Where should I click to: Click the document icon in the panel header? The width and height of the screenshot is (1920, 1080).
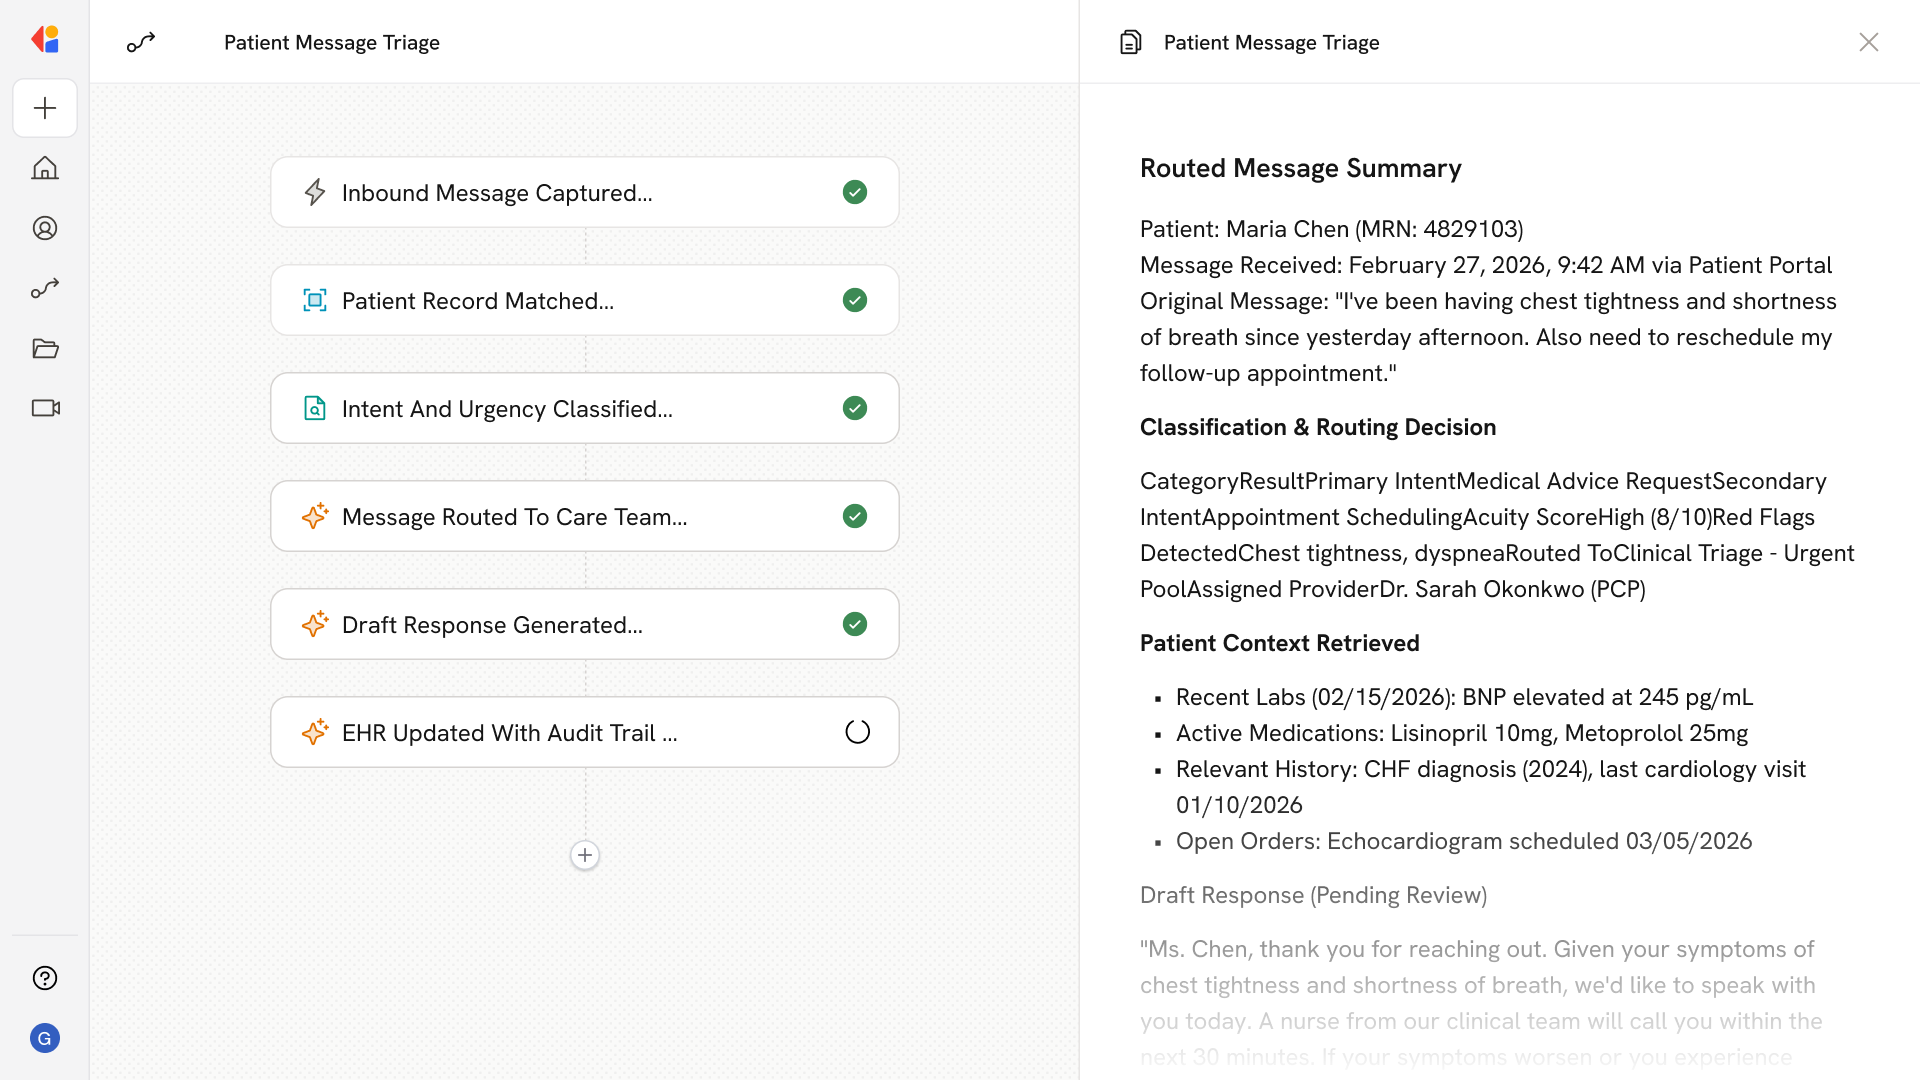1130,42
